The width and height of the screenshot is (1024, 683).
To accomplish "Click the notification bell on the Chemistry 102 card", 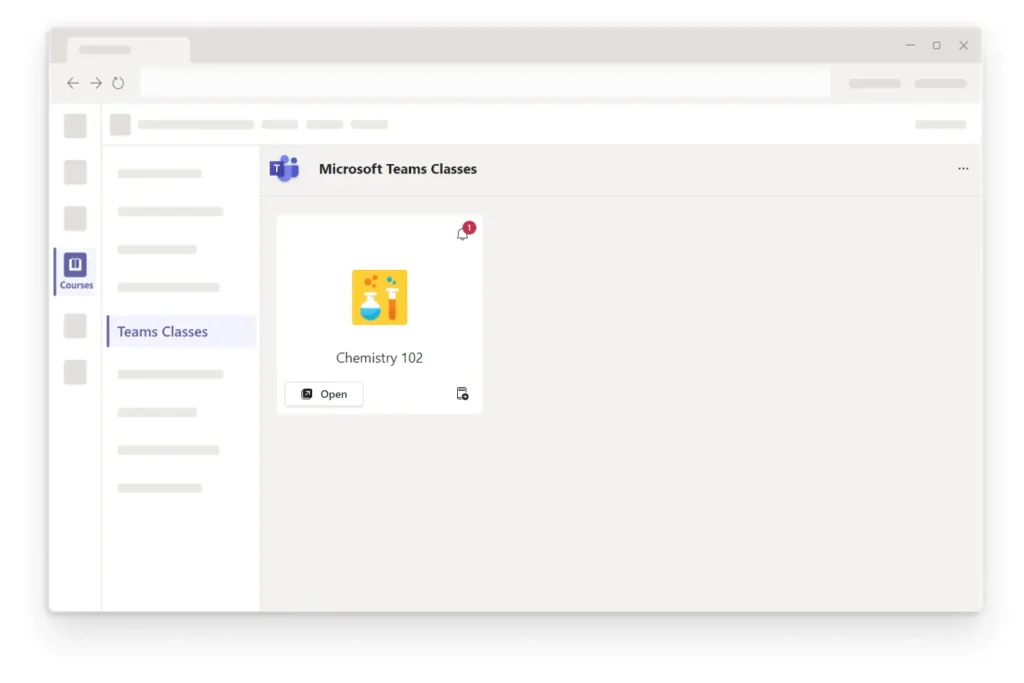I will [x=462, y=232].
